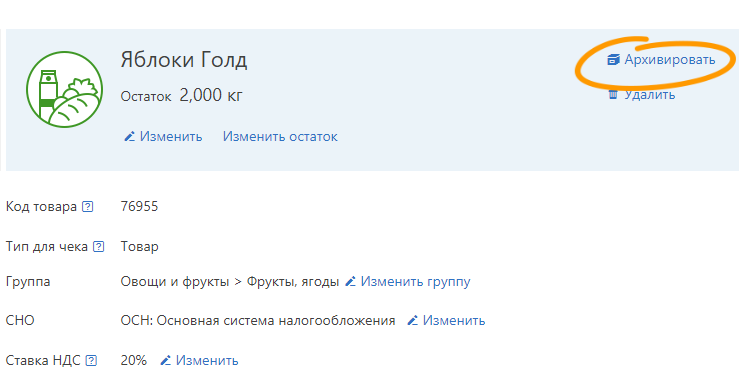
Task: Click pencil icon before Изменить группу
Action: (350, 282)
